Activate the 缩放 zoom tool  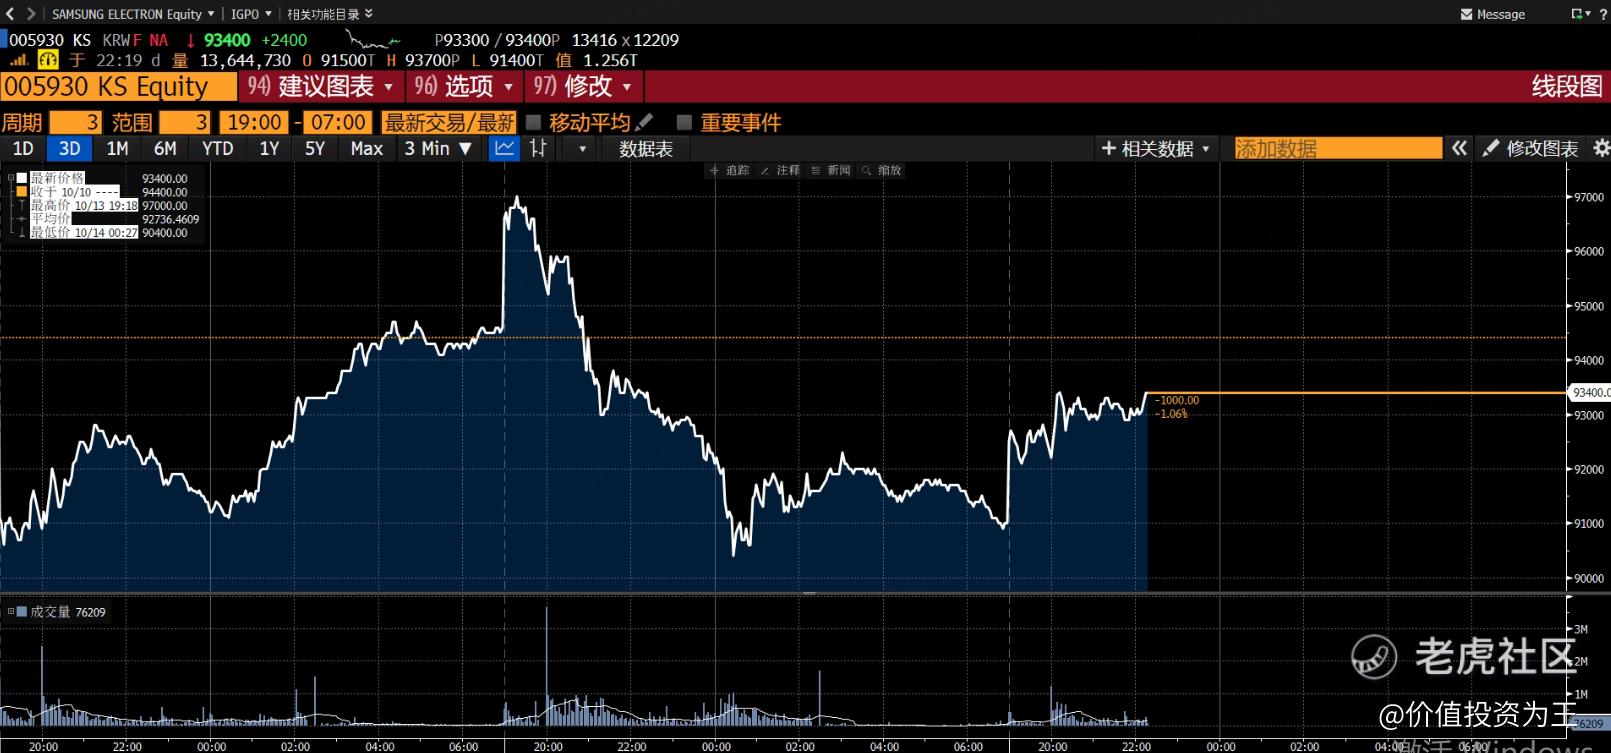point(882,170)
